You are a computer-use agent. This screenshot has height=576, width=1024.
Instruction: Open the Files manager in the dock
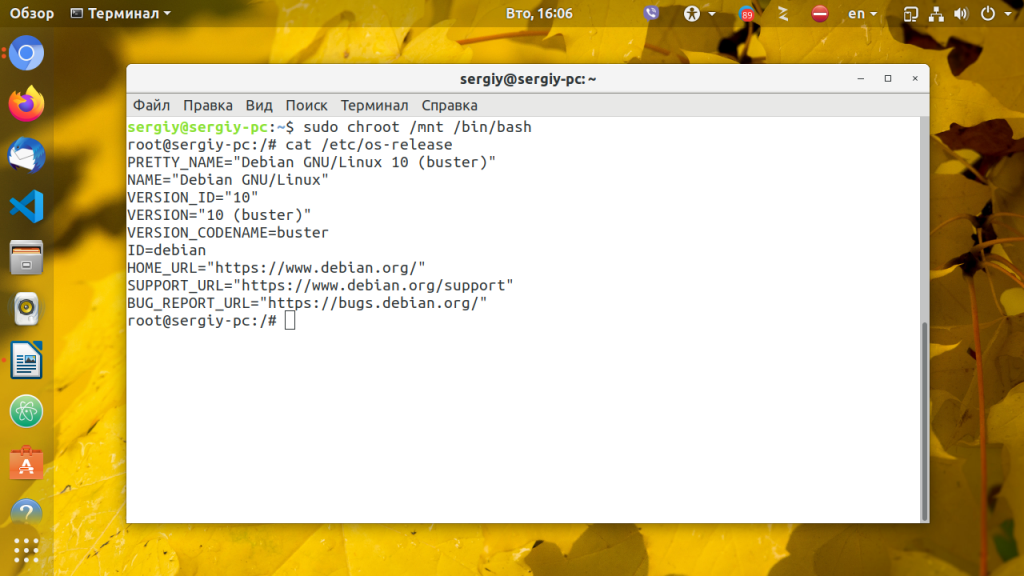(x=27, y=258)
